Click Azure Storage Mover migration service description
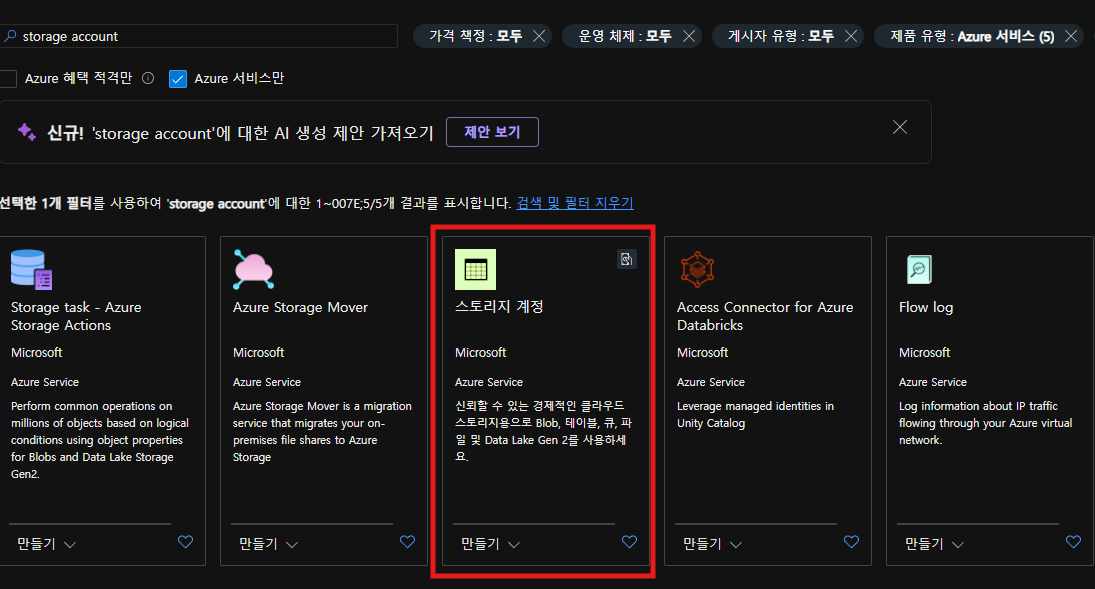The image size is (1095, 589). pyautogui.click(x=322, y=431)
